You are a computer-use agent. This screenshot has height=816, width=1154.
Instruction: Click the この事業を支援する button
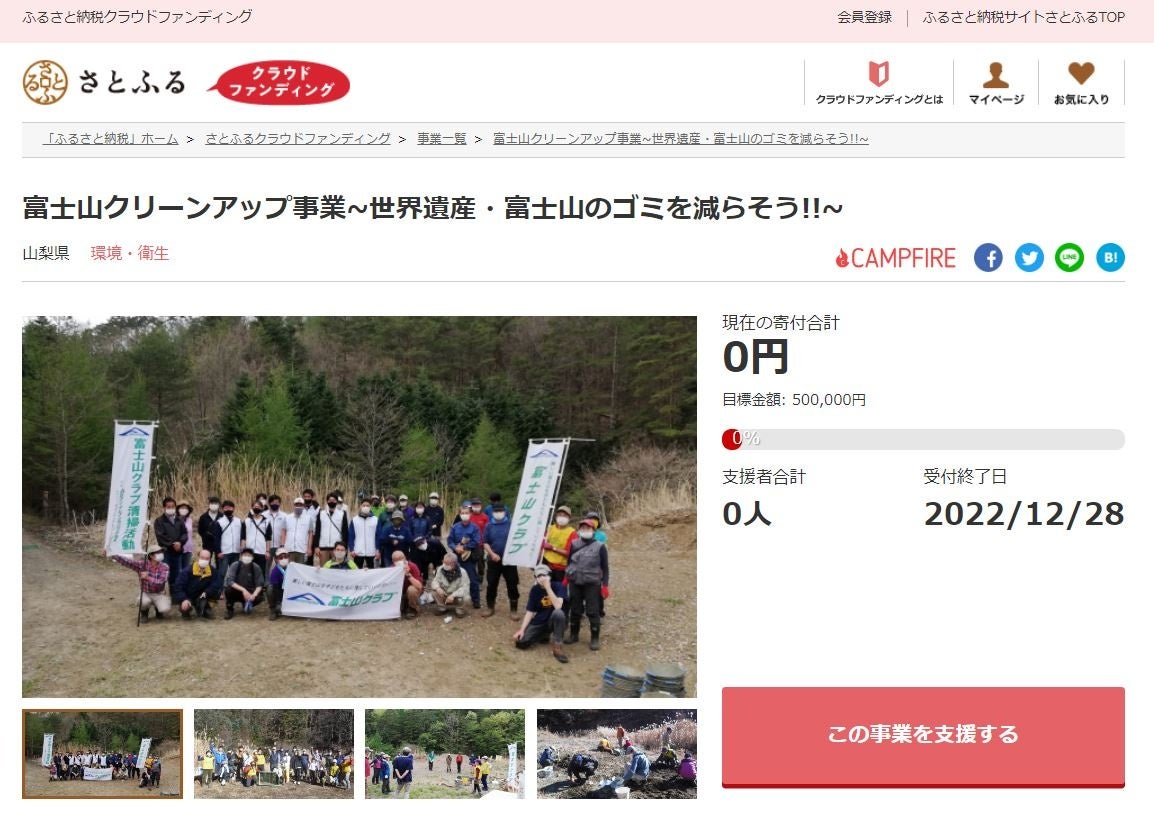pos(923,737)
